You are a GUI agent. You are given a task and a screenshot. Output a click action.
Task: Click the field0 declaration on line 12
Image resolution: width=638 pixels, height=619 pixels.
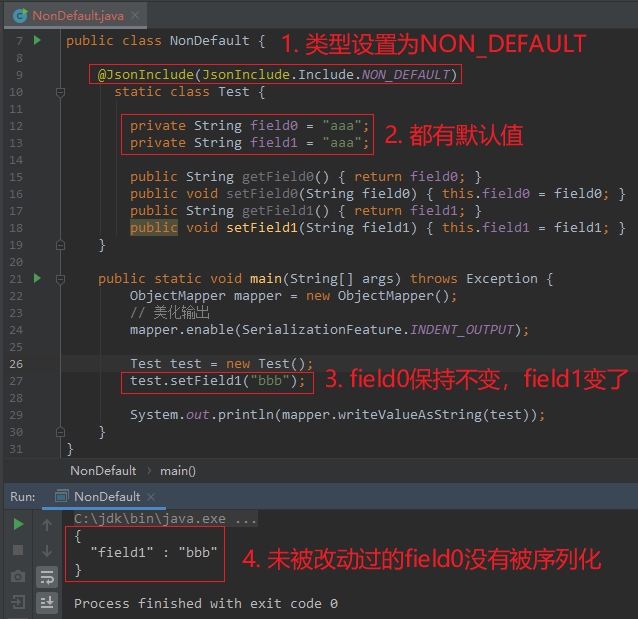click(249, 126)
